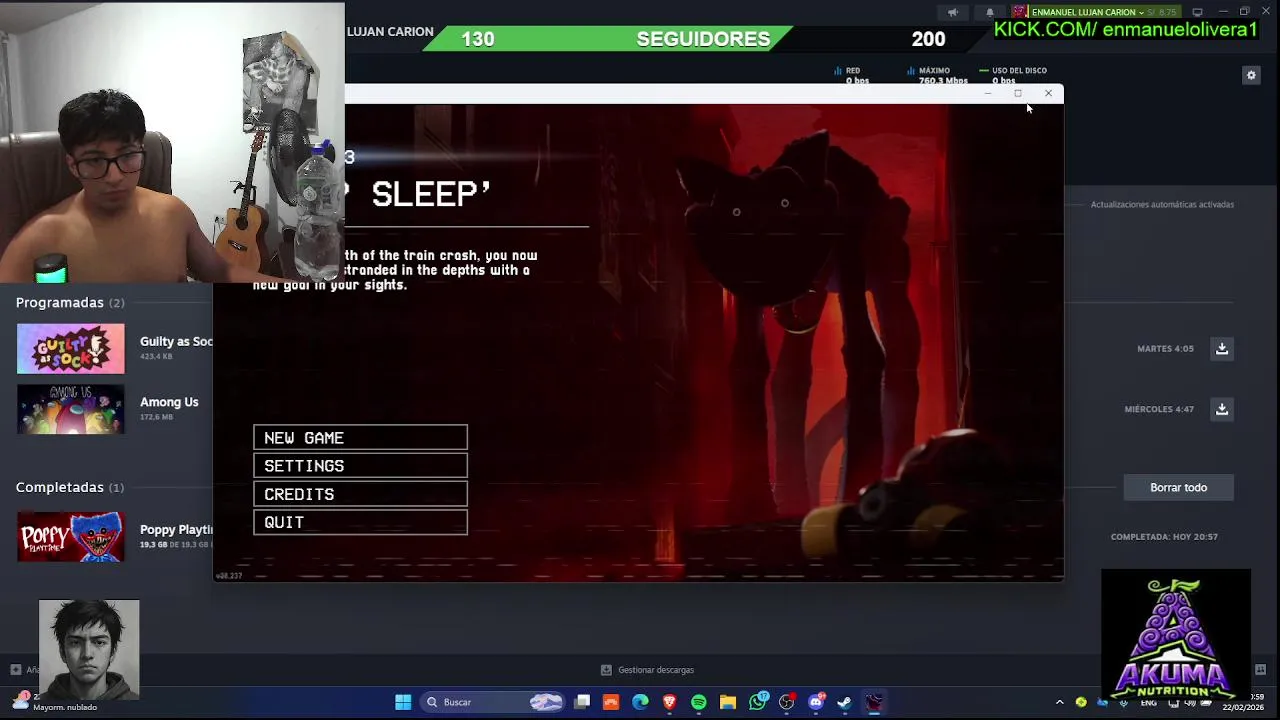Click the MÁXIMO network speed stat

point(934,71)
